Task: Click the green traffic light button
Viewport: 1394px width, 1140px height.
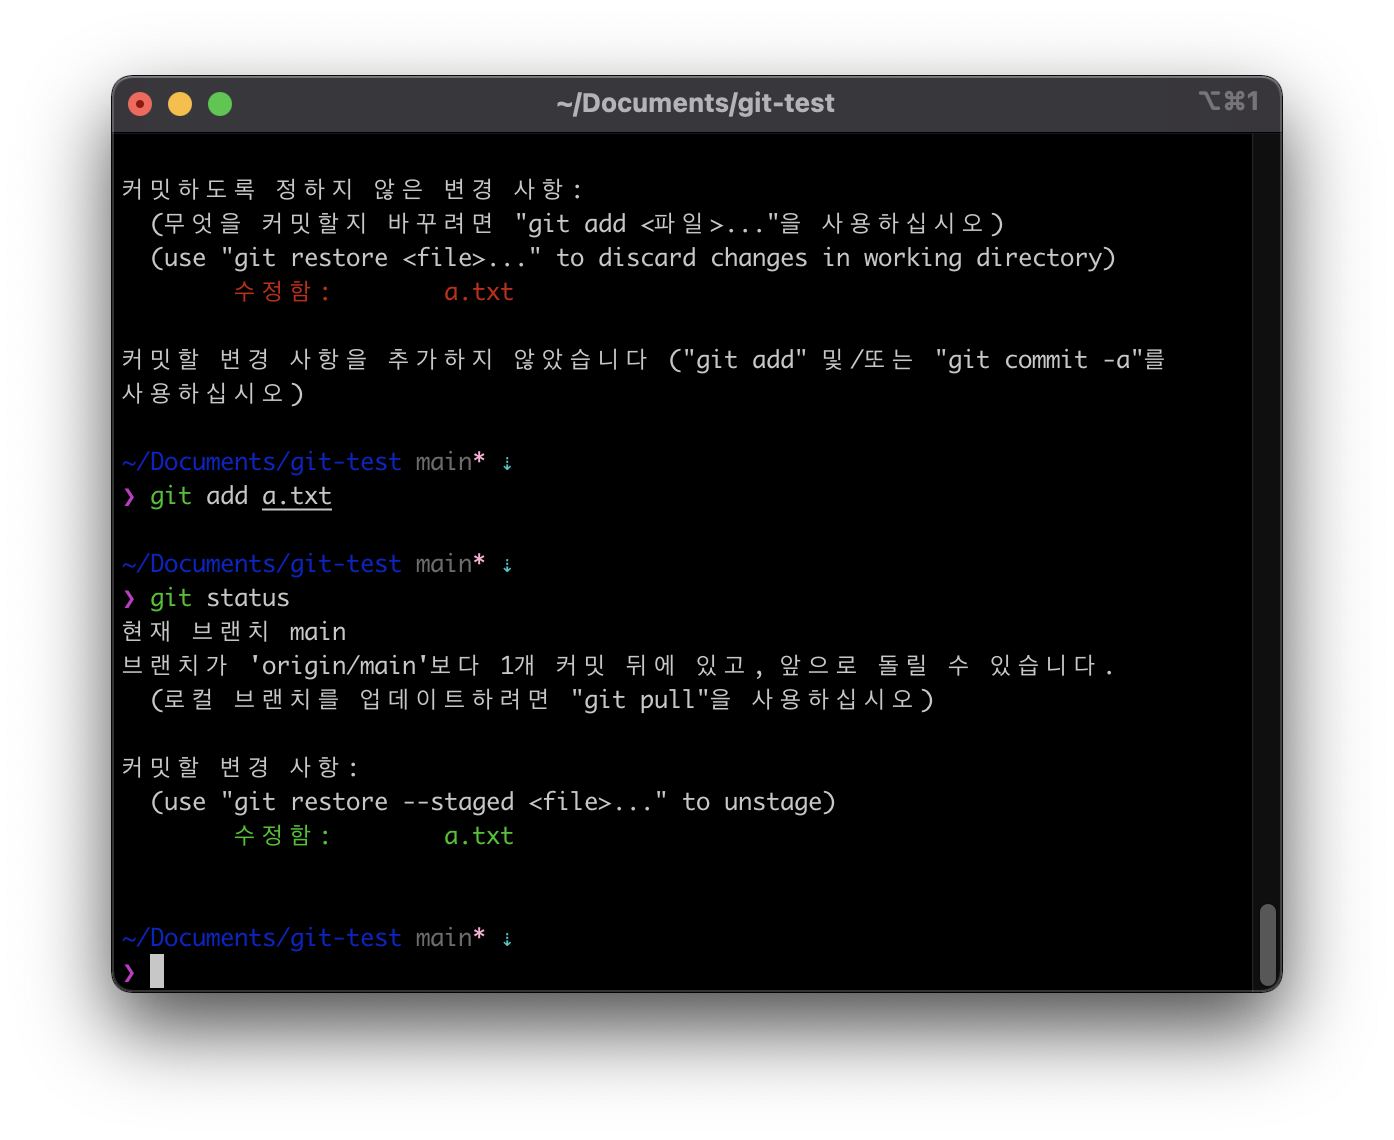Action: point(219,103)
